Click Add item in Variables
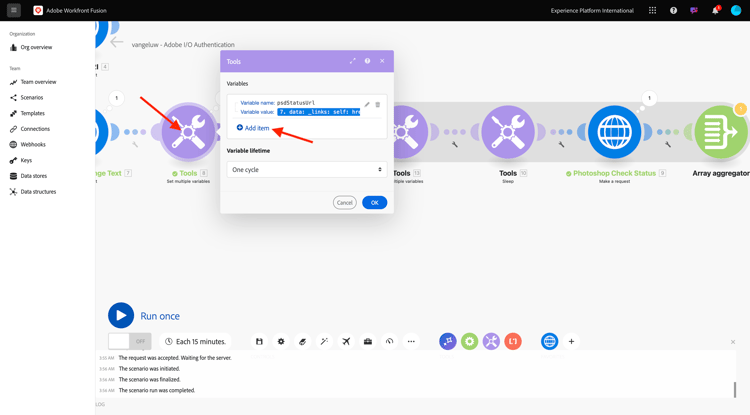Image resolution: width=750 pixels, height=415 pixels. click(x=253, y=128)
